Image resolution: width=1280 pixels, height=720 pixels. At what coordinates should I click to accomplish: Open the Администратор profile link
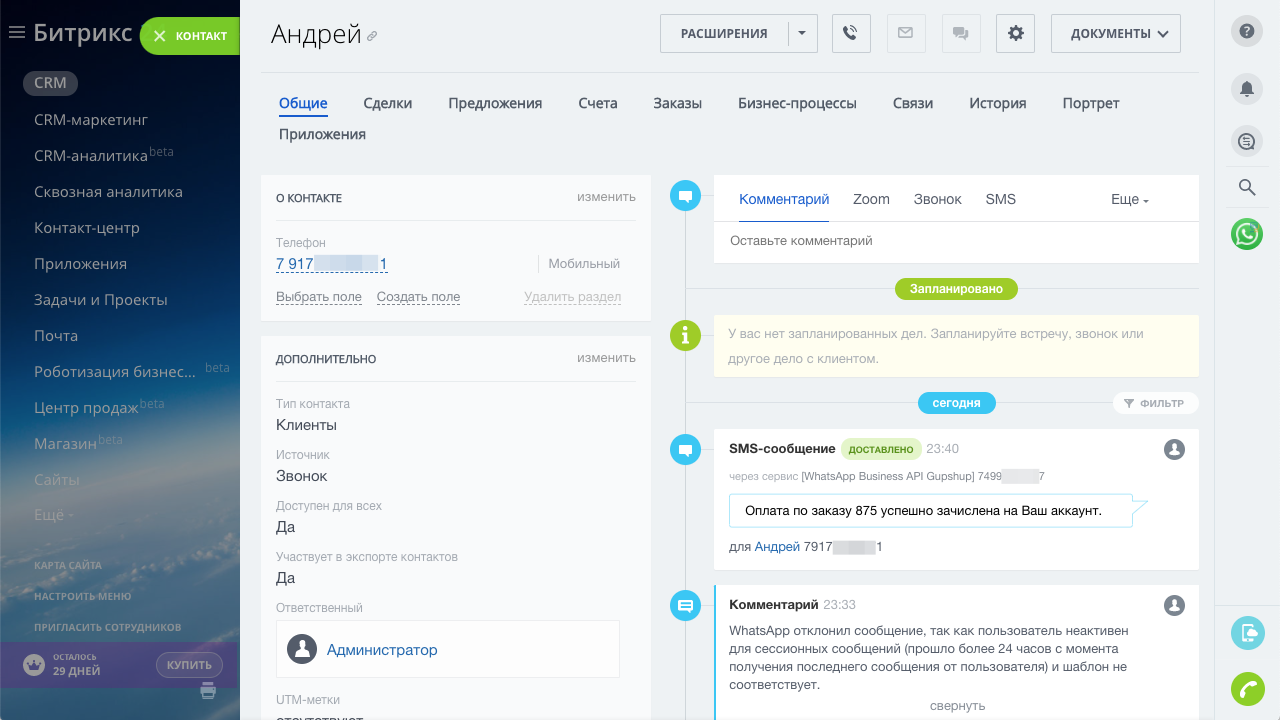[382, 650]
